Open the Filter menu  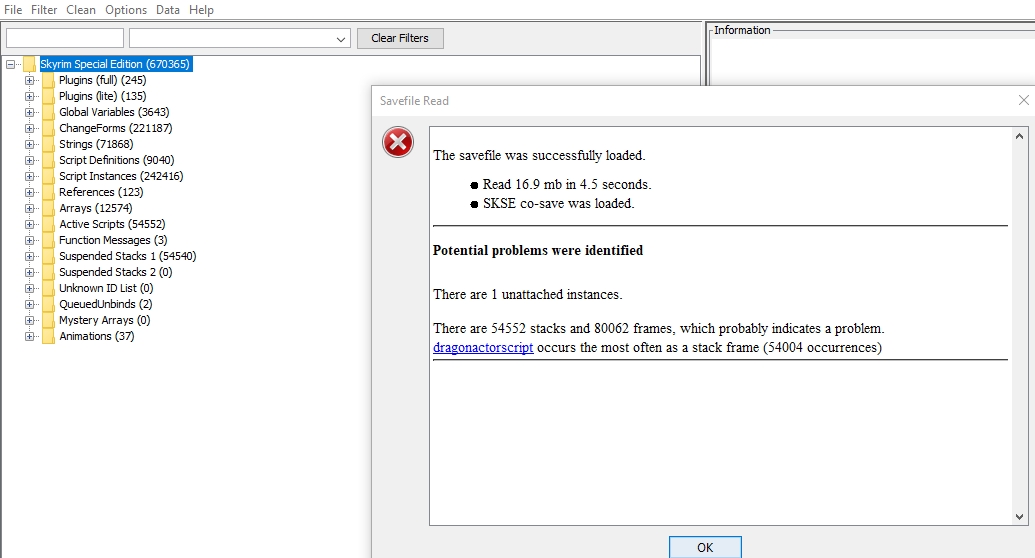[x=44, y=10]
